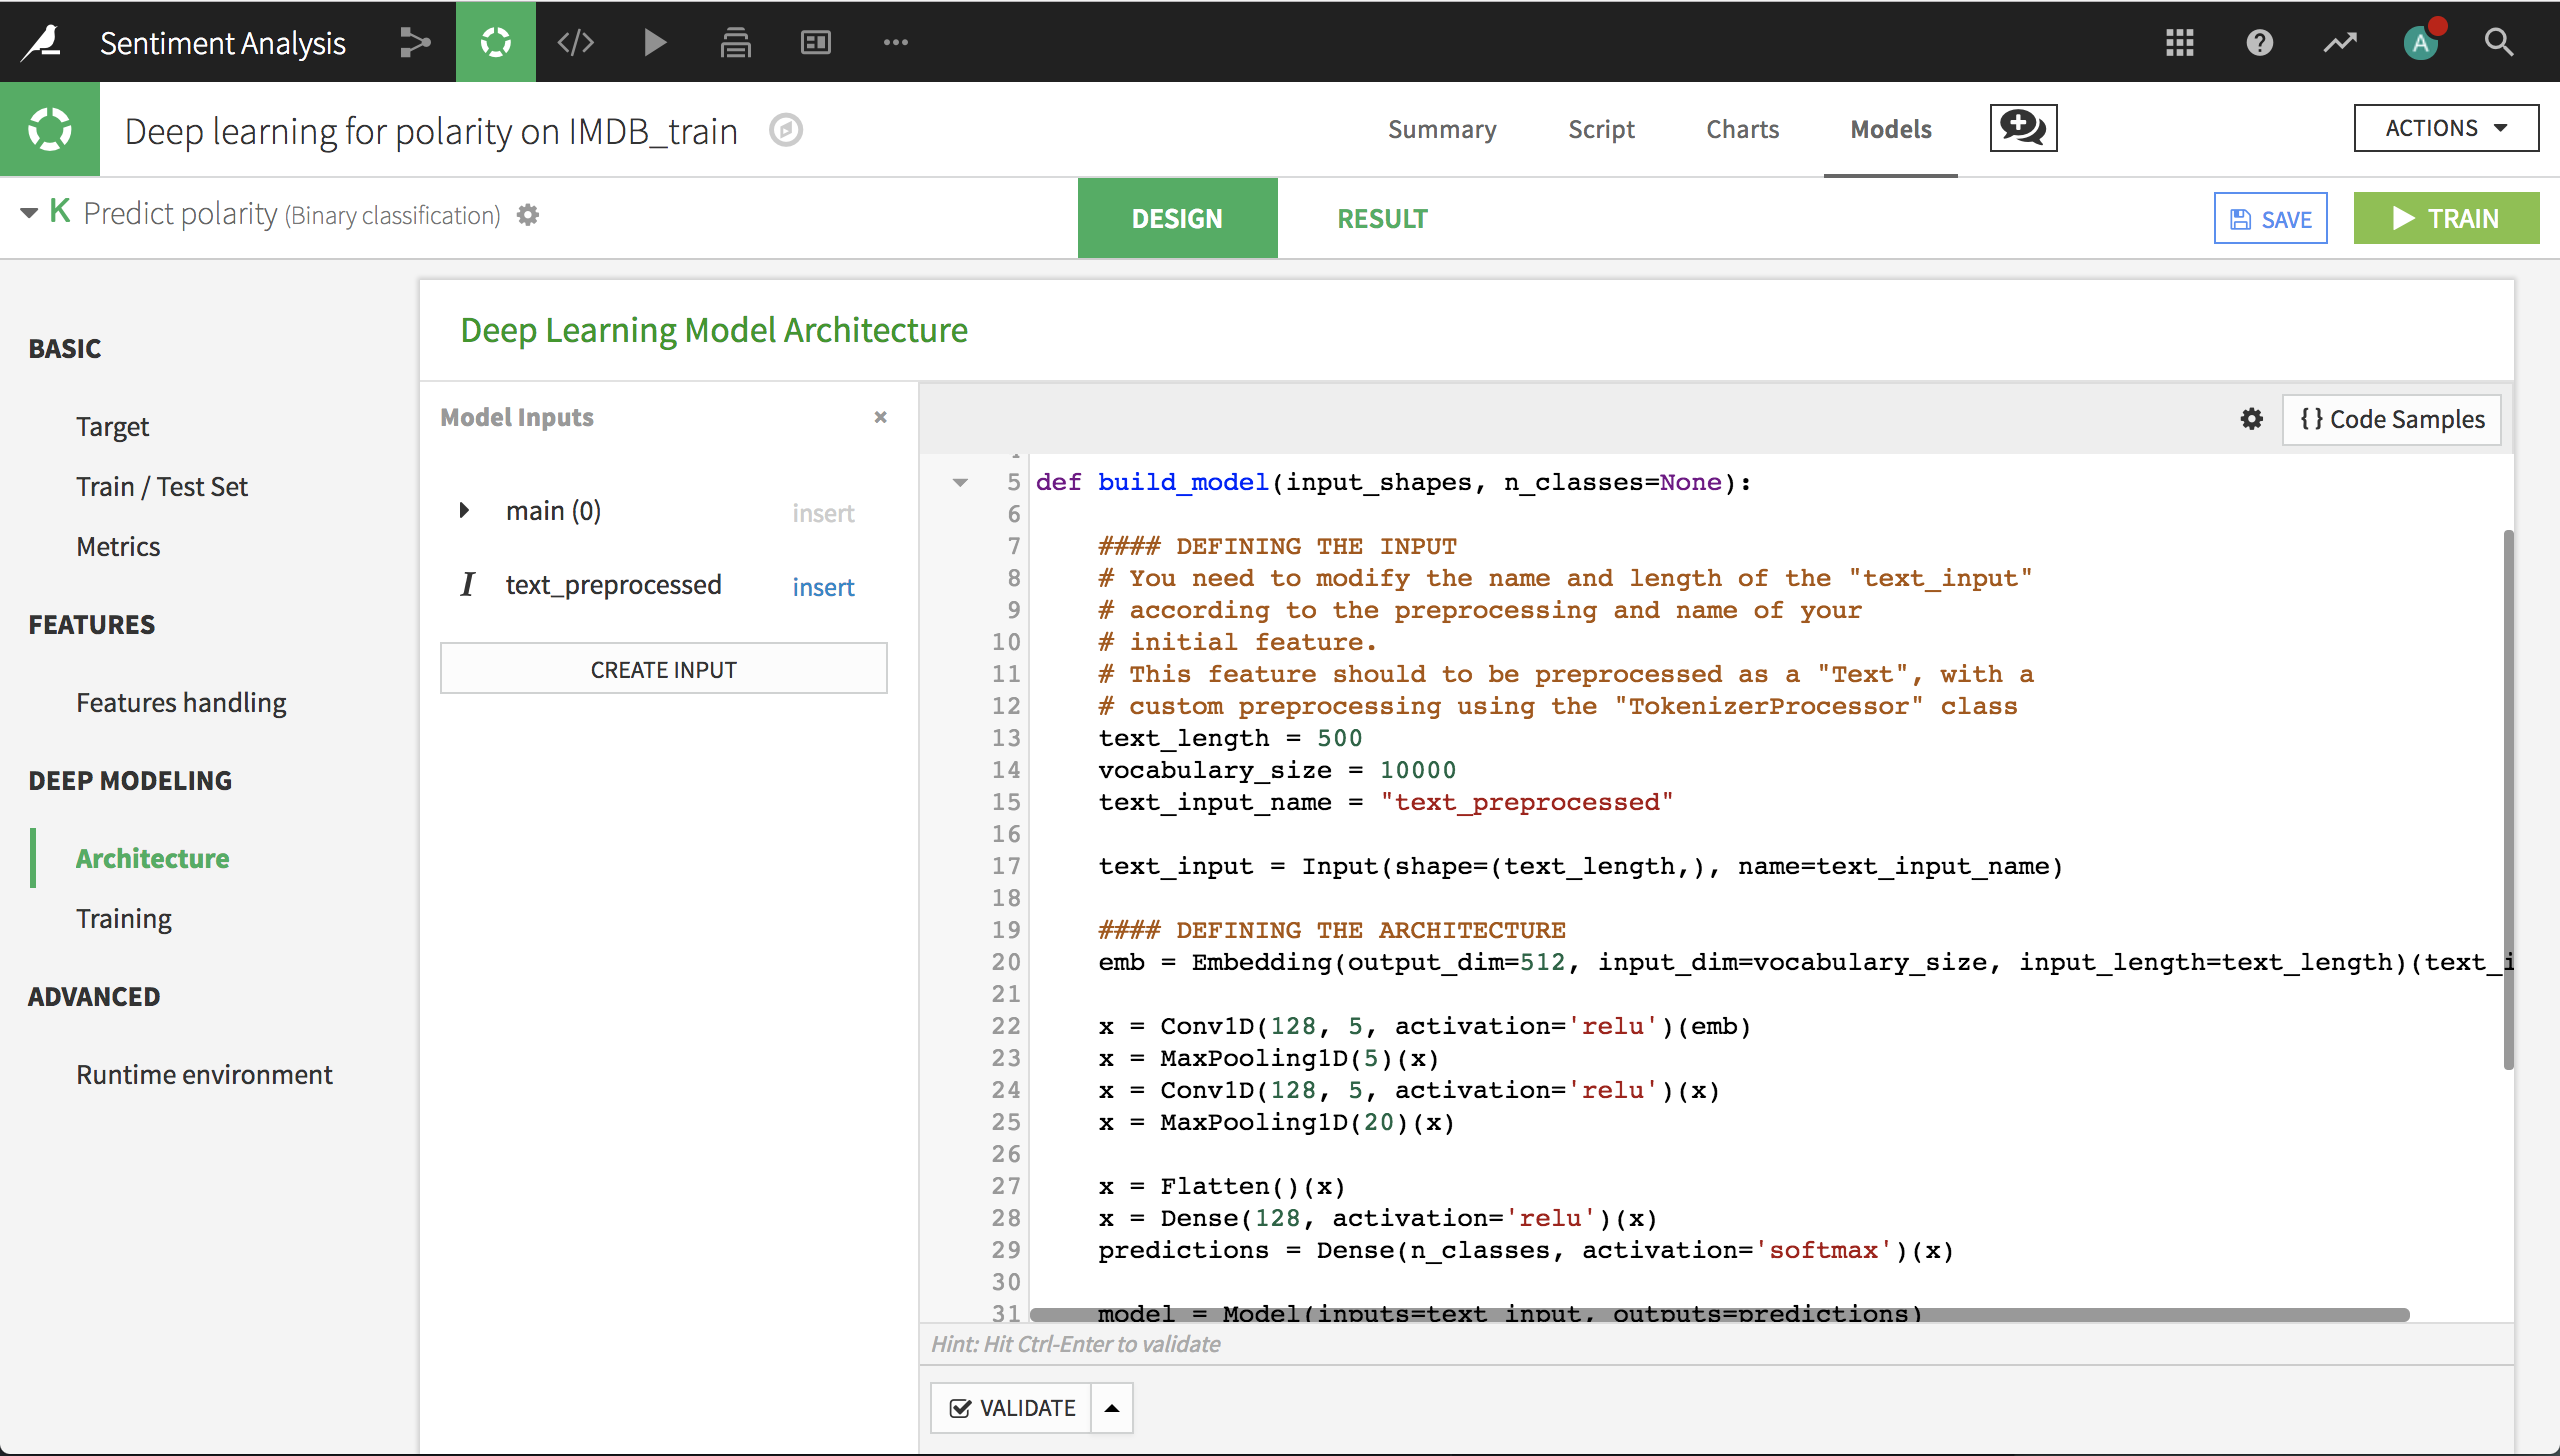The image size is (2560, 1456).
Task: Click the comment/chat bubble icon
Action: (2022, 128)
